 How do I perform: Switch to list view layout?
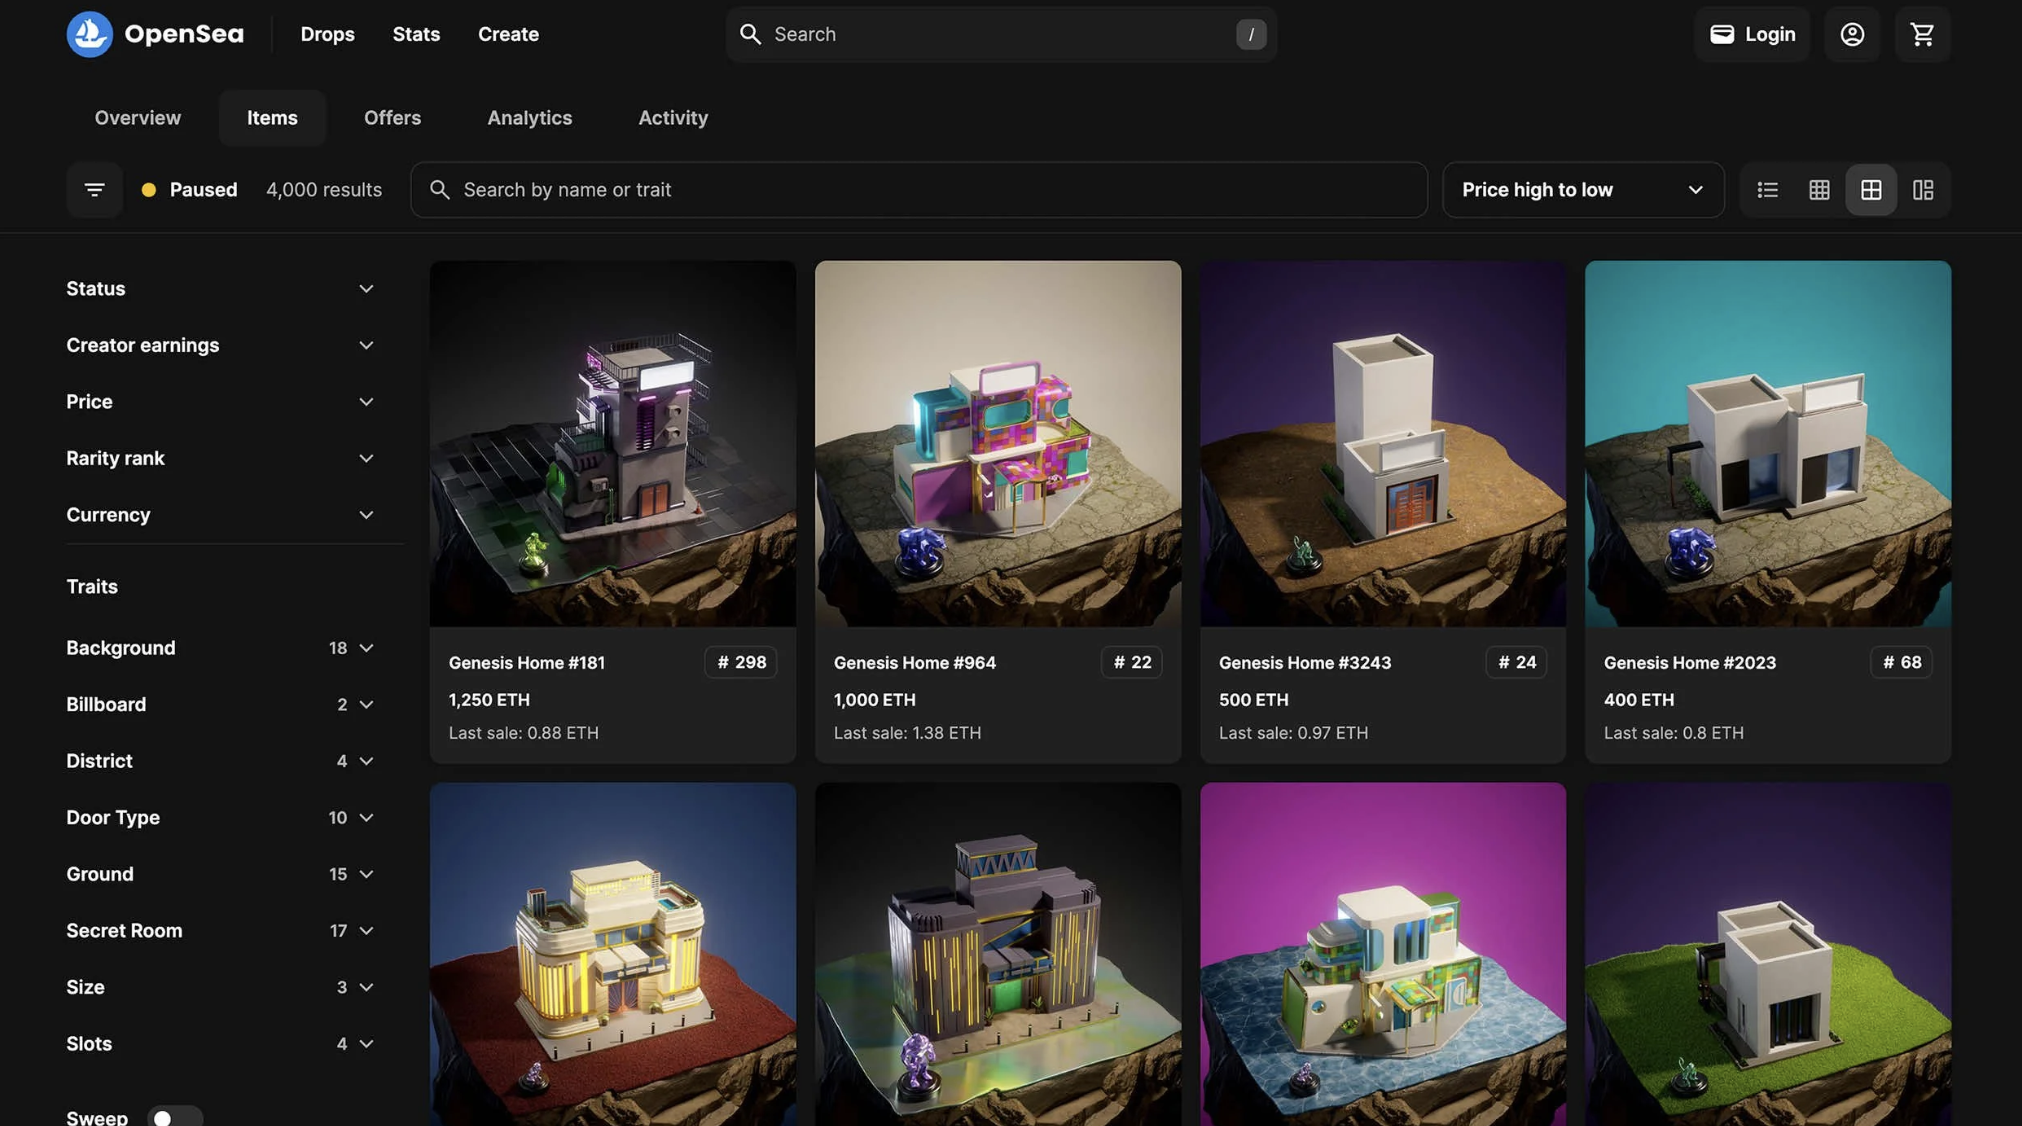1767,190
